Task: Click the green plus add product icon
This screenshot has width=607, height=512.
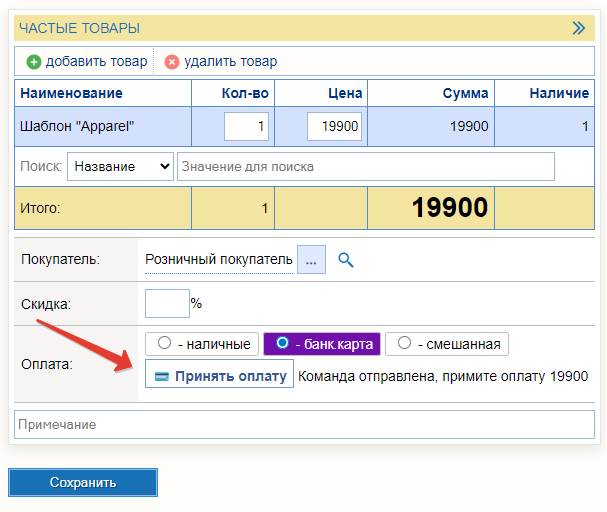Action: (x=33, y=62)
